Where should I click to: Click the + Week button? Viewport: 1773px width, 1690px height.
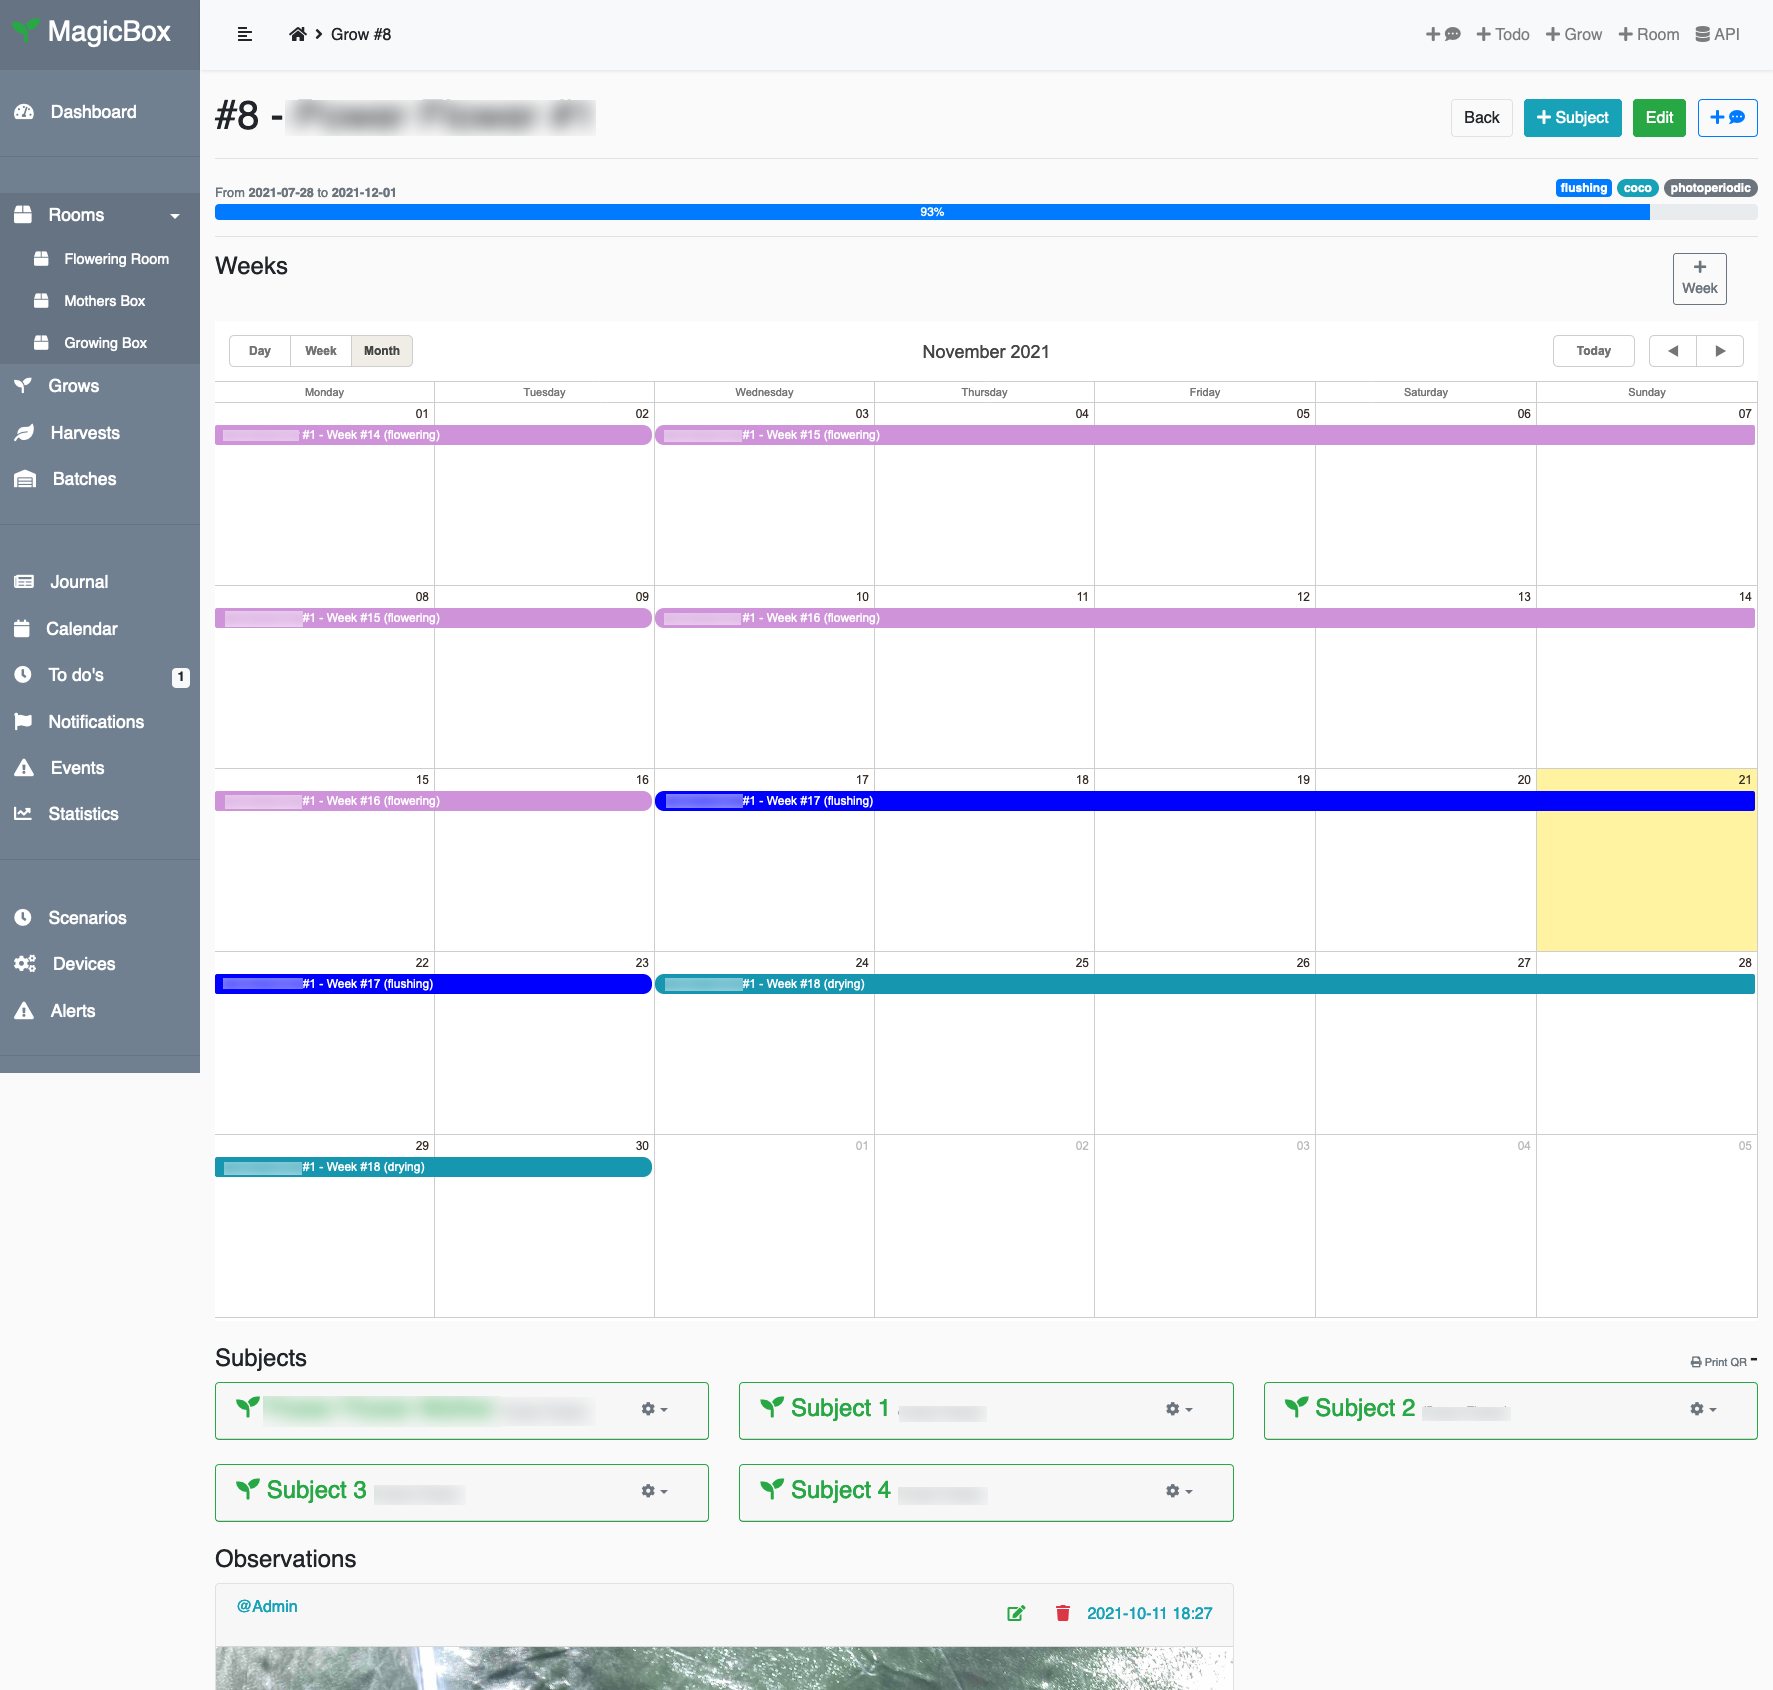pos(1699,278)
